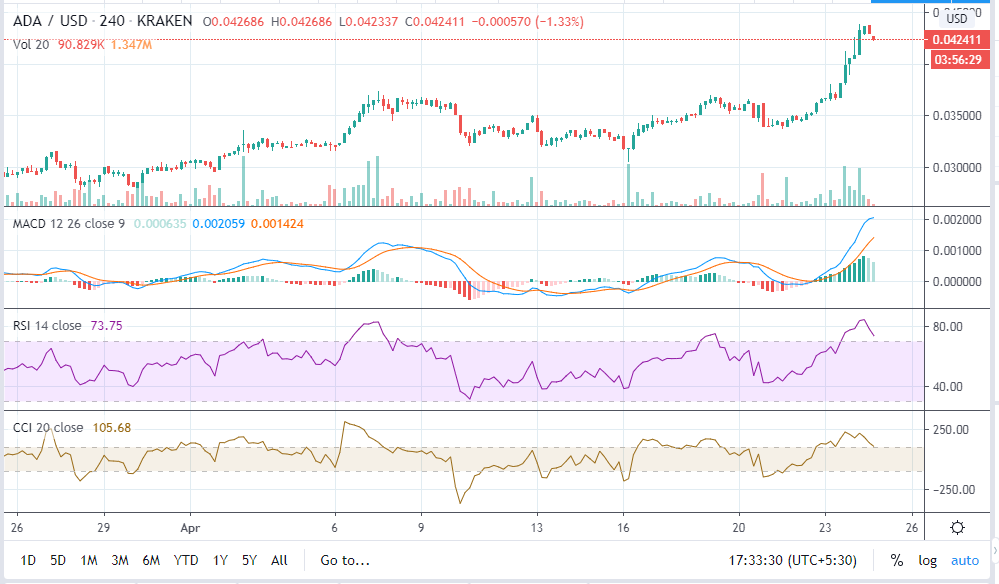Click the Apr date axis label
Image resolution: width=999 pixels, height=584 pixels.
(x=190, y=527)
